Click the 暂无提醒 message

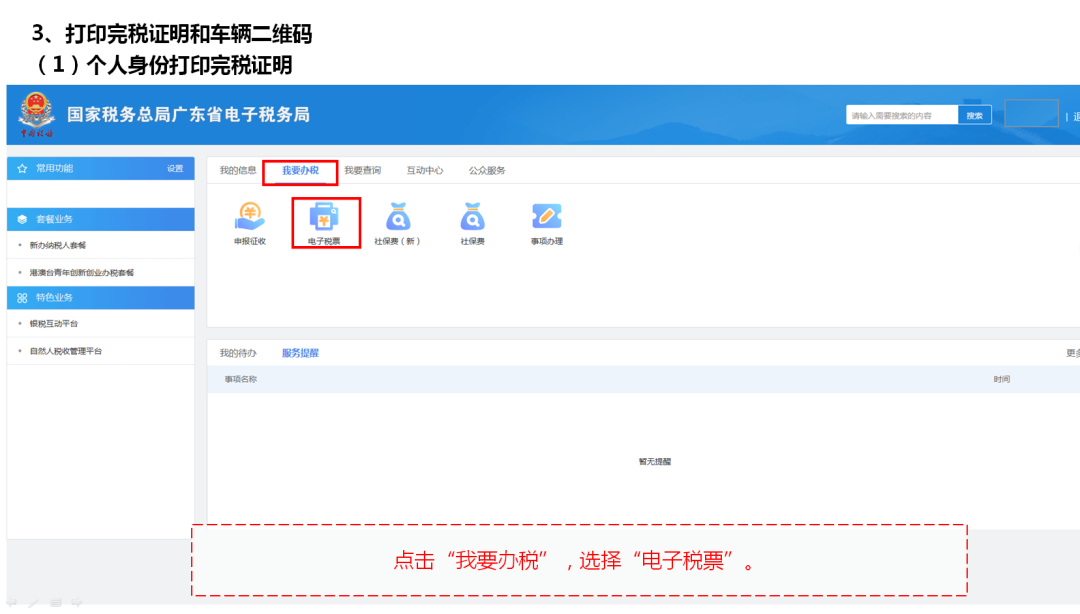pyautogui.click(x=654, y=462)
